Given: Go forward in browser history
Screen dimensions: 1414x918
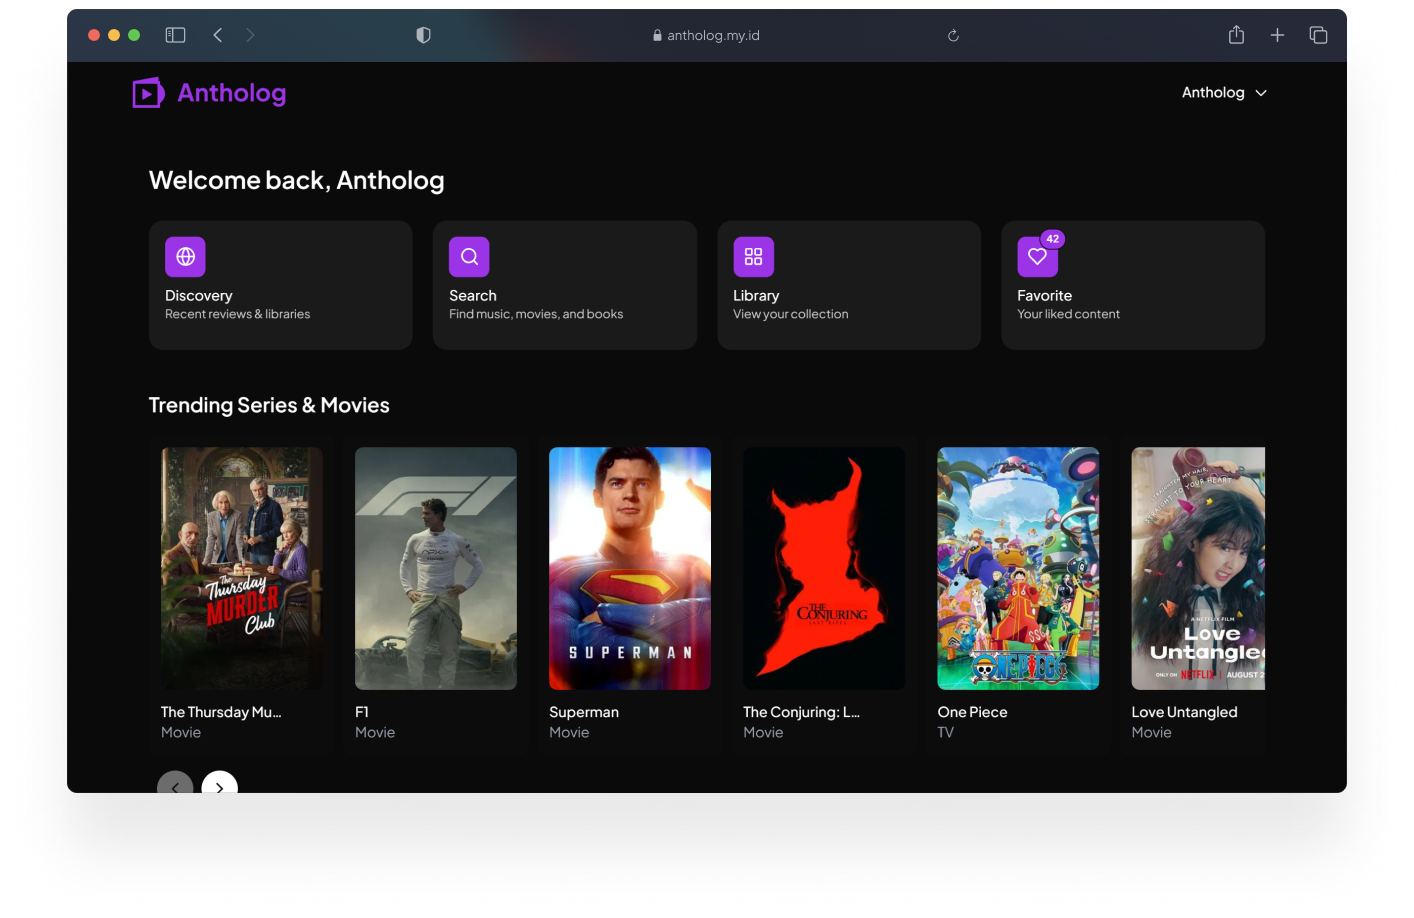Looking at the screenshot, I should (x=250, y=35).
